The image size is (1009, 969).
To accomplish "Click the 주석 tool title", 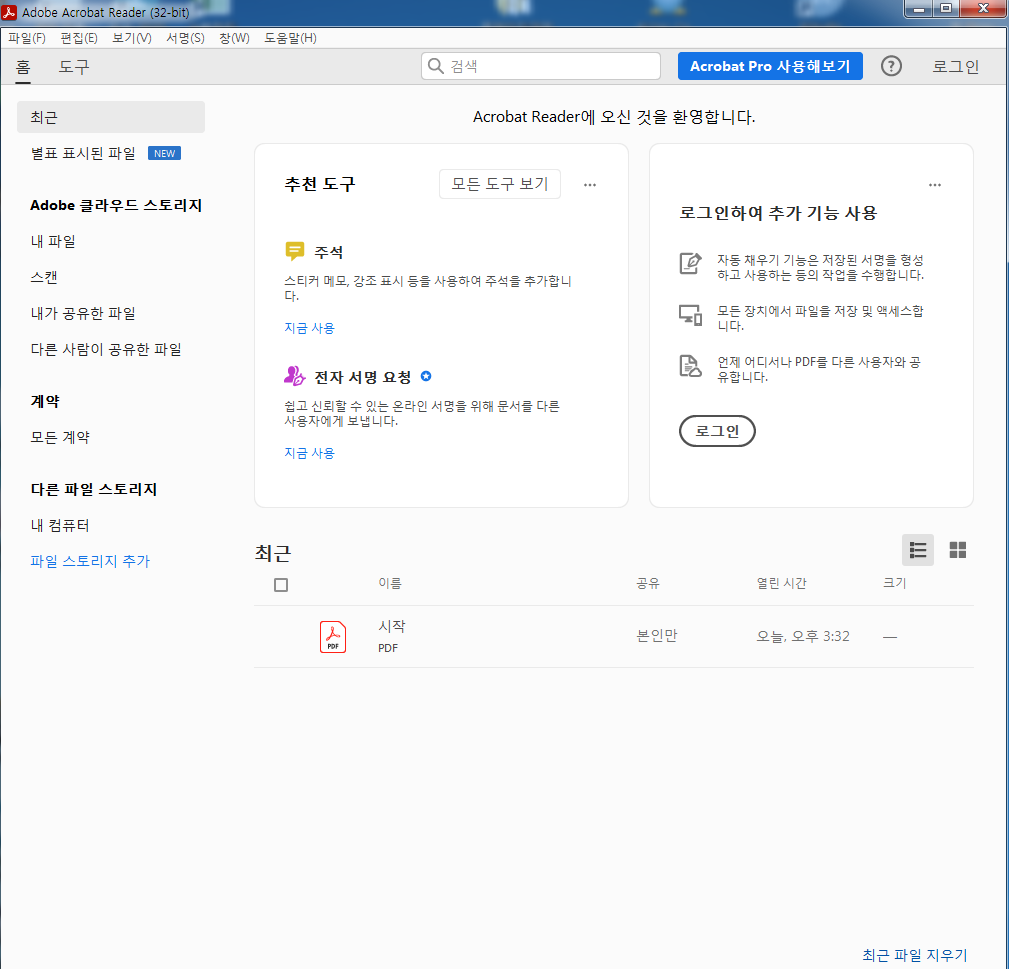I will (x=328, y=252).
